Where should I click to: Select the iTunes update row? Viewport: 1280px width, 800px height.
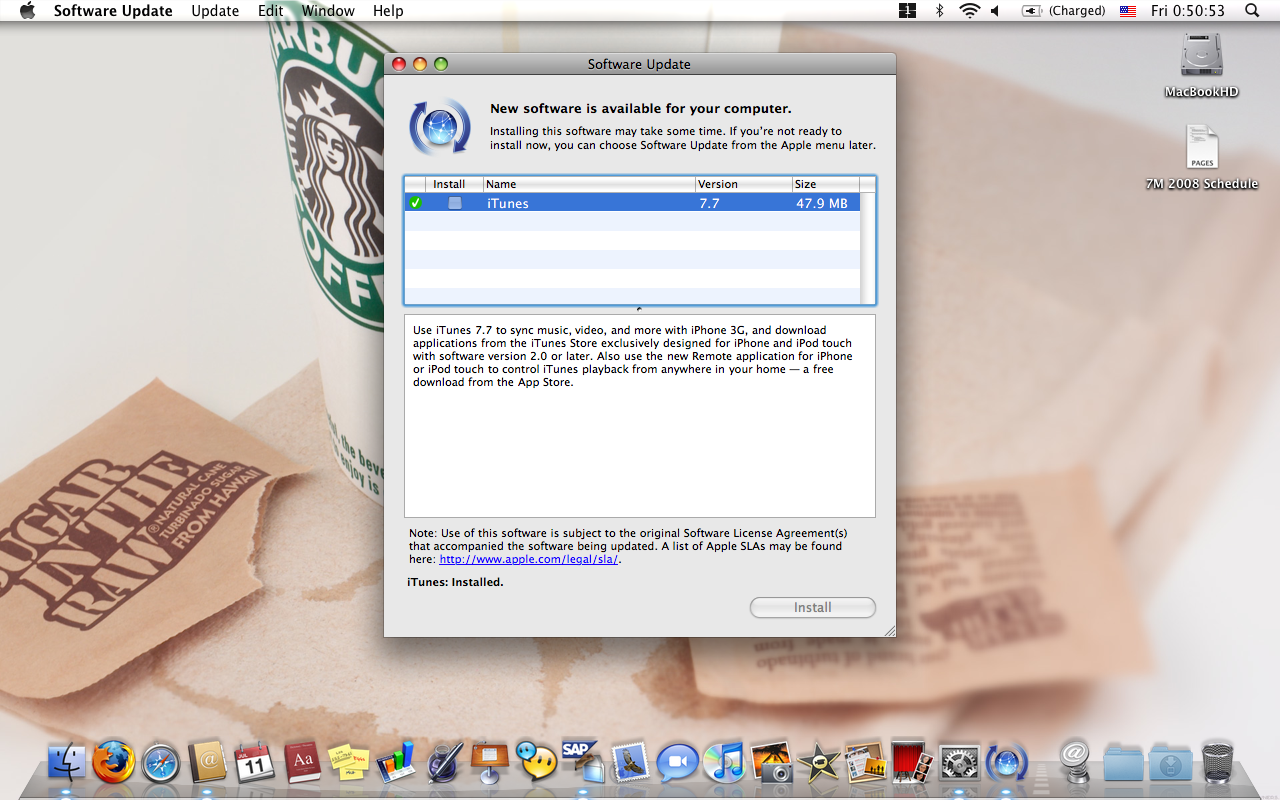click(x=632, y=203)
